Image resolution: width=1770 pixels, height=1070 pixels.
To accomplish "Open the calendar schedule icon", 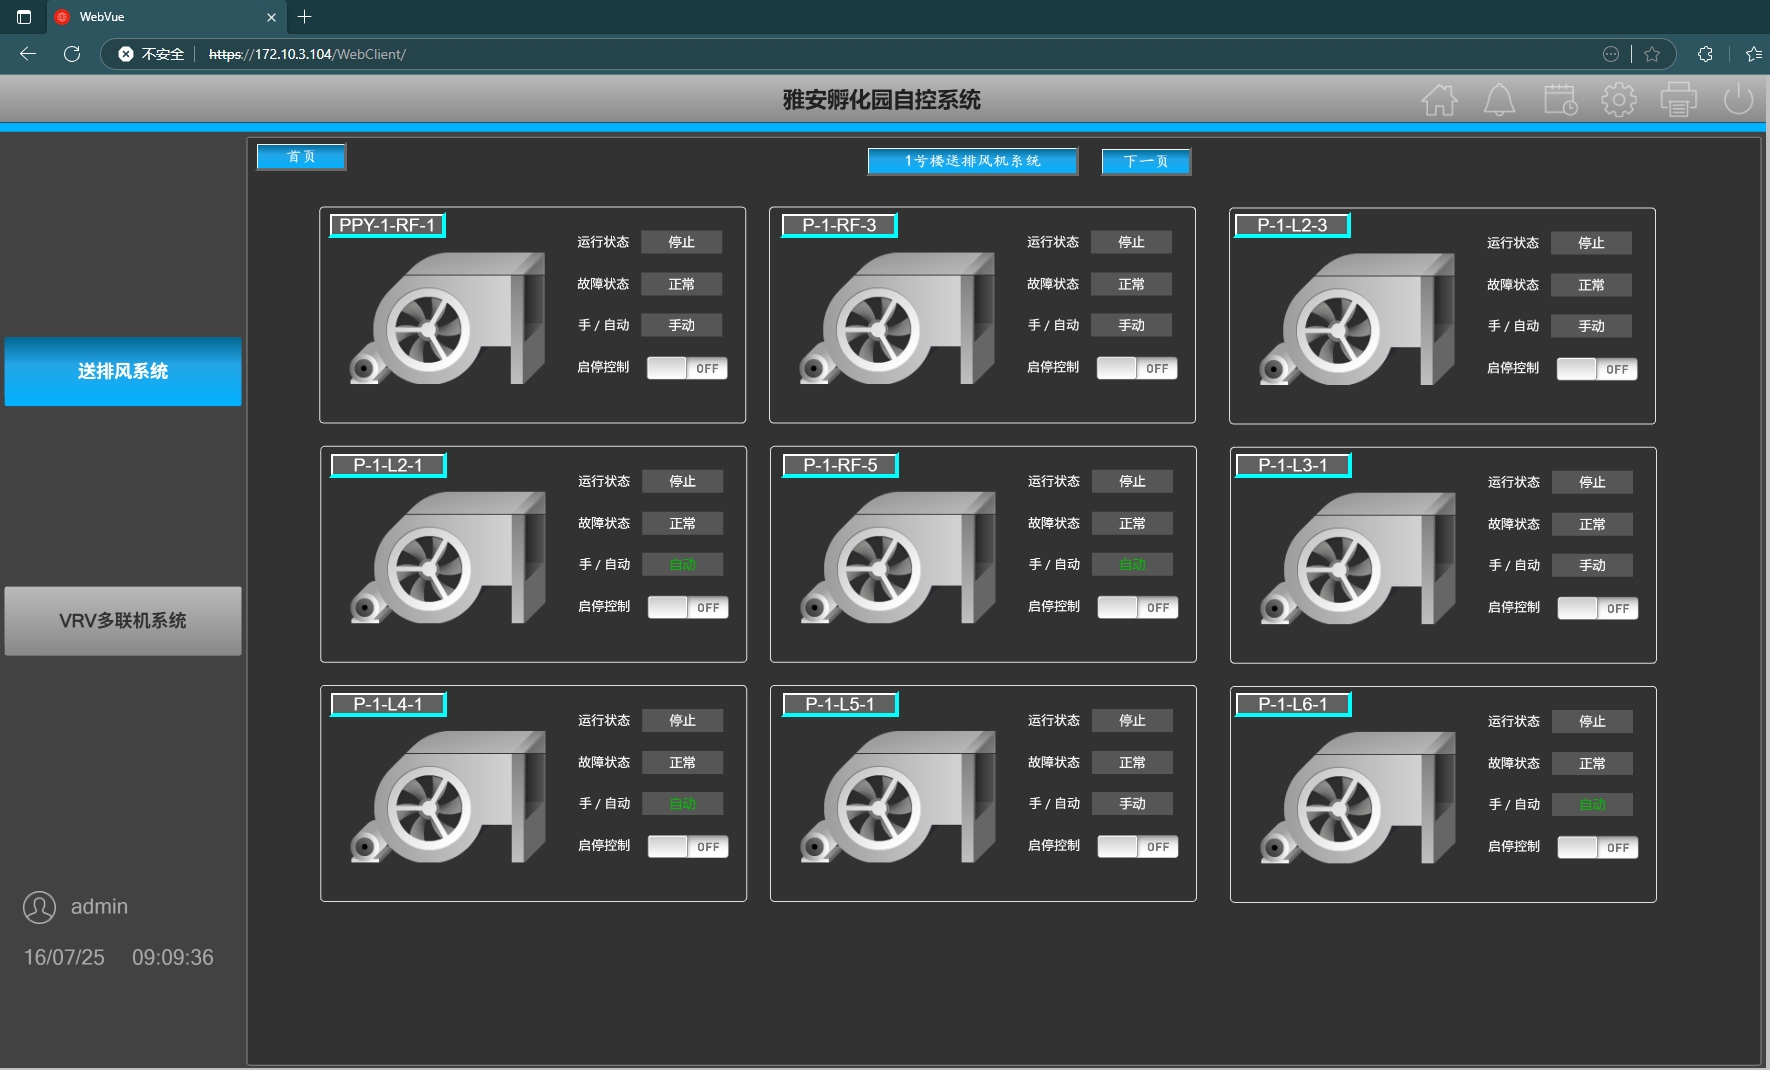I will (1560, 100).
